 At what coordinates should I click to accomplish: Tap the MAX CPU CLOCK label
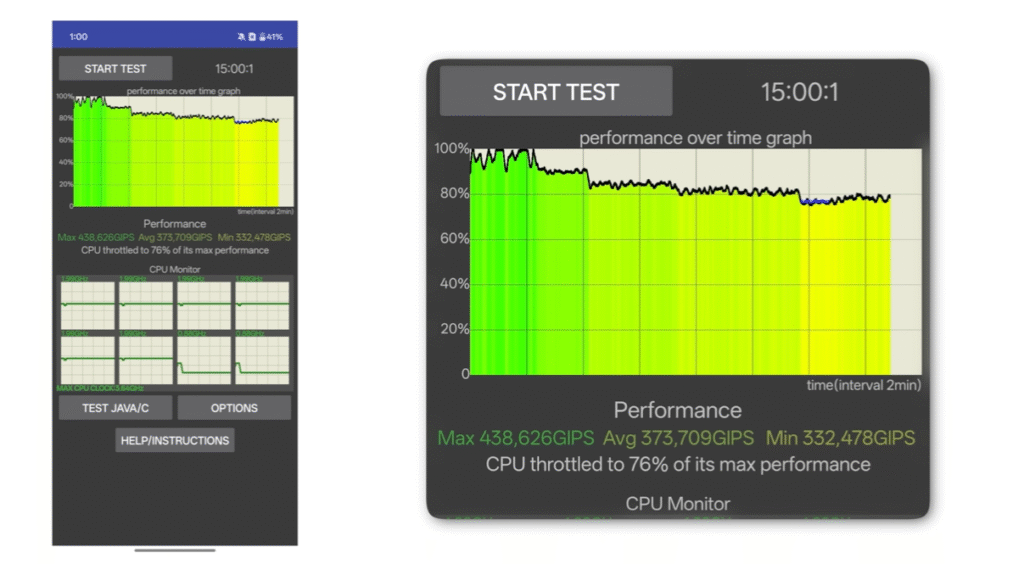tap(100, 388)
